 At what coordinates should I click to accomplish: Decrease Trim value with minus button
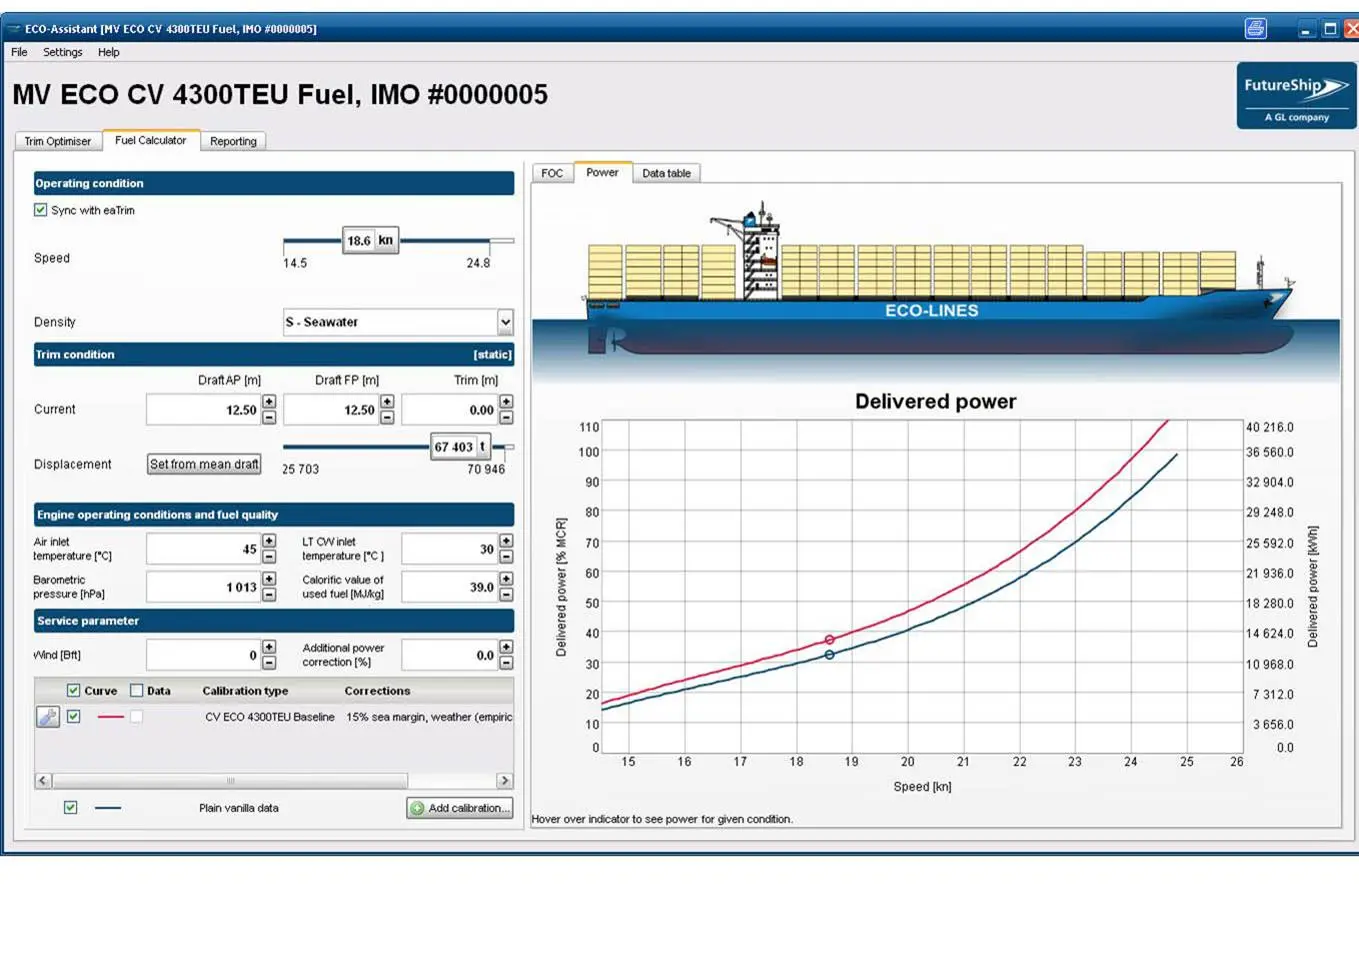506,417
